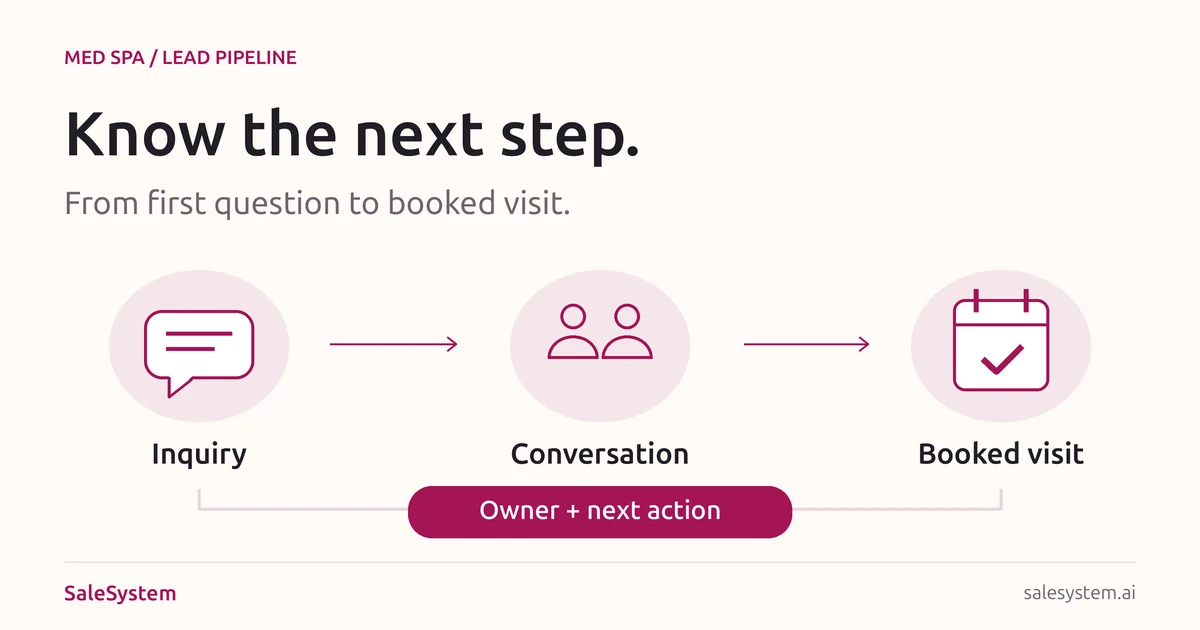Click the Know the next step headline
1200x630 pixels.
tap(352, 132)
